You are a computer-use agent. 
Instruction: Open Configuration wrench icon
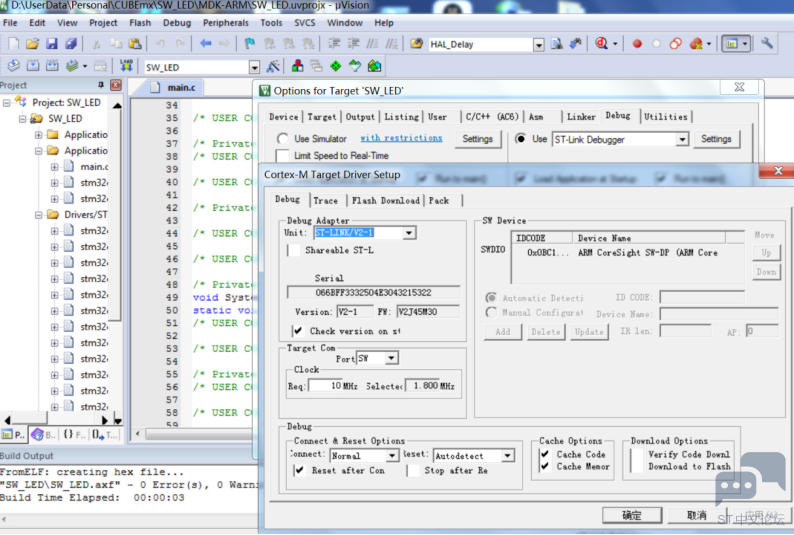(x=766, y=44)
